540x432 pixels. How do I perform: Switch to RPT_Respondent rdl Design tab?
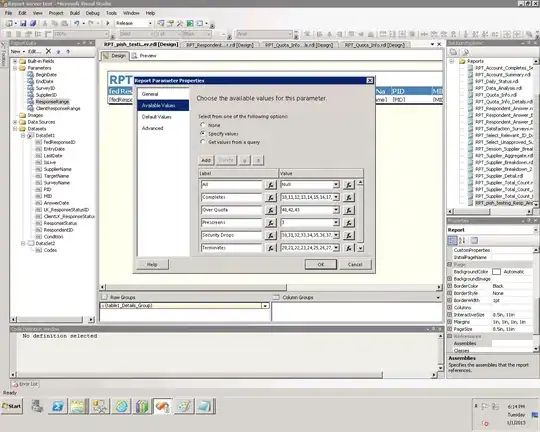[x=220, y=45]
